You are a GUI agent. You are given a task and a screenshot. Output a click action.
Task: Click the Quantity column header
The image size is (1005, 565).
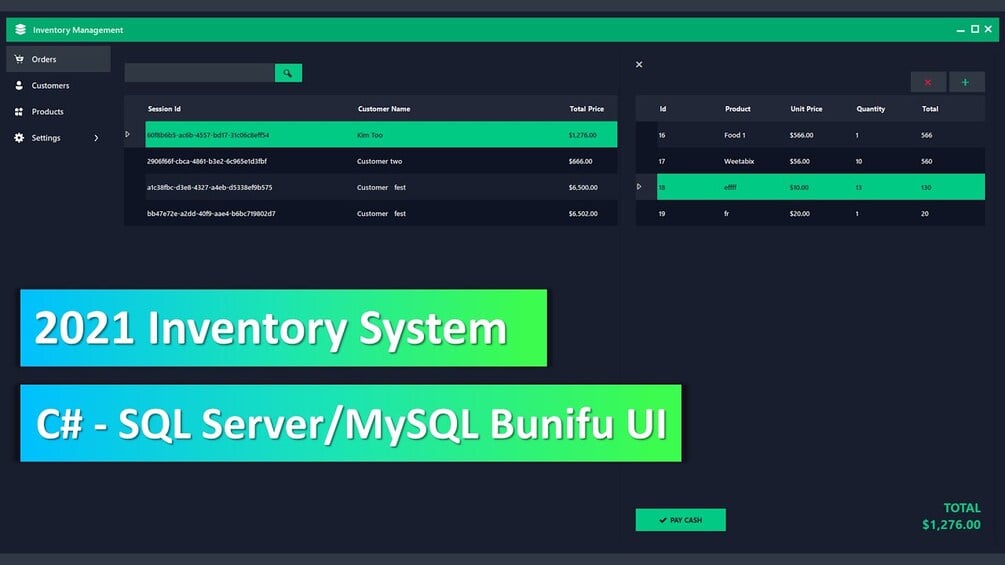(x=870, y=109)
